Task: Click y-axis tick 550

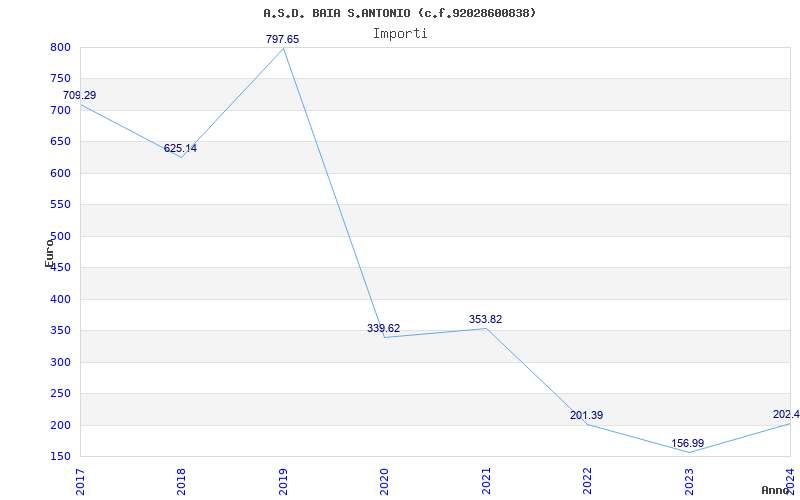Action: 60,205
